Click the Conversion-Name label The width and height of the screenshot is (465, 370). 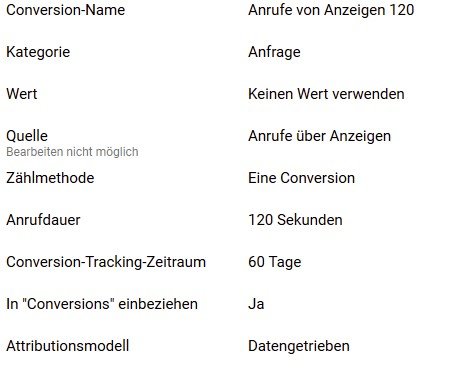click(66, 10)
